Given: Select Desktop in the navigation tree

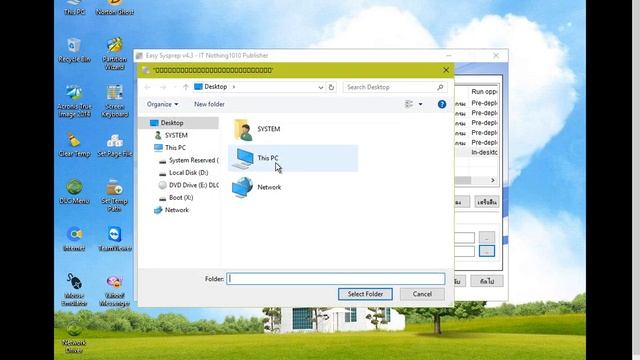Looking at the screenshot, I should [x=179, y=123].
